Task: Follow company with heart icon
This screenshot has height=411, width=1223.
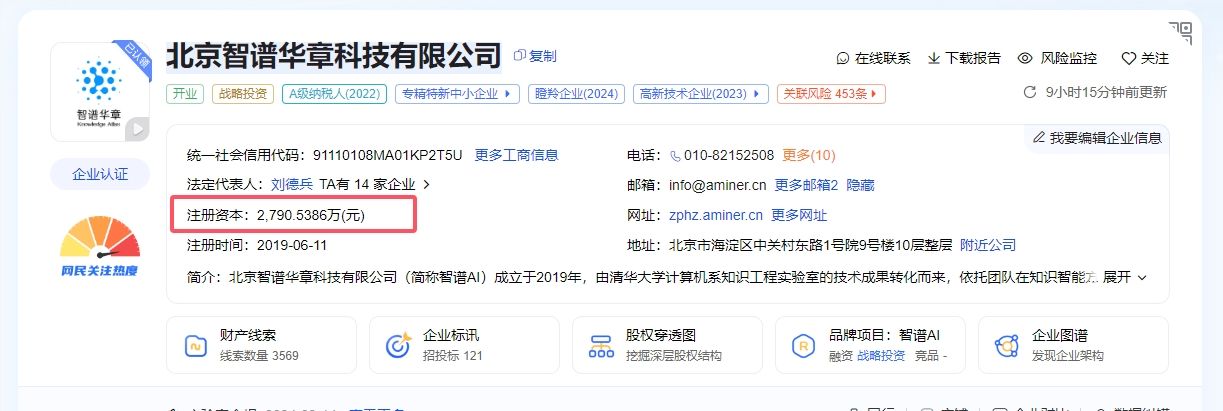Action: tap(1129, 58)
